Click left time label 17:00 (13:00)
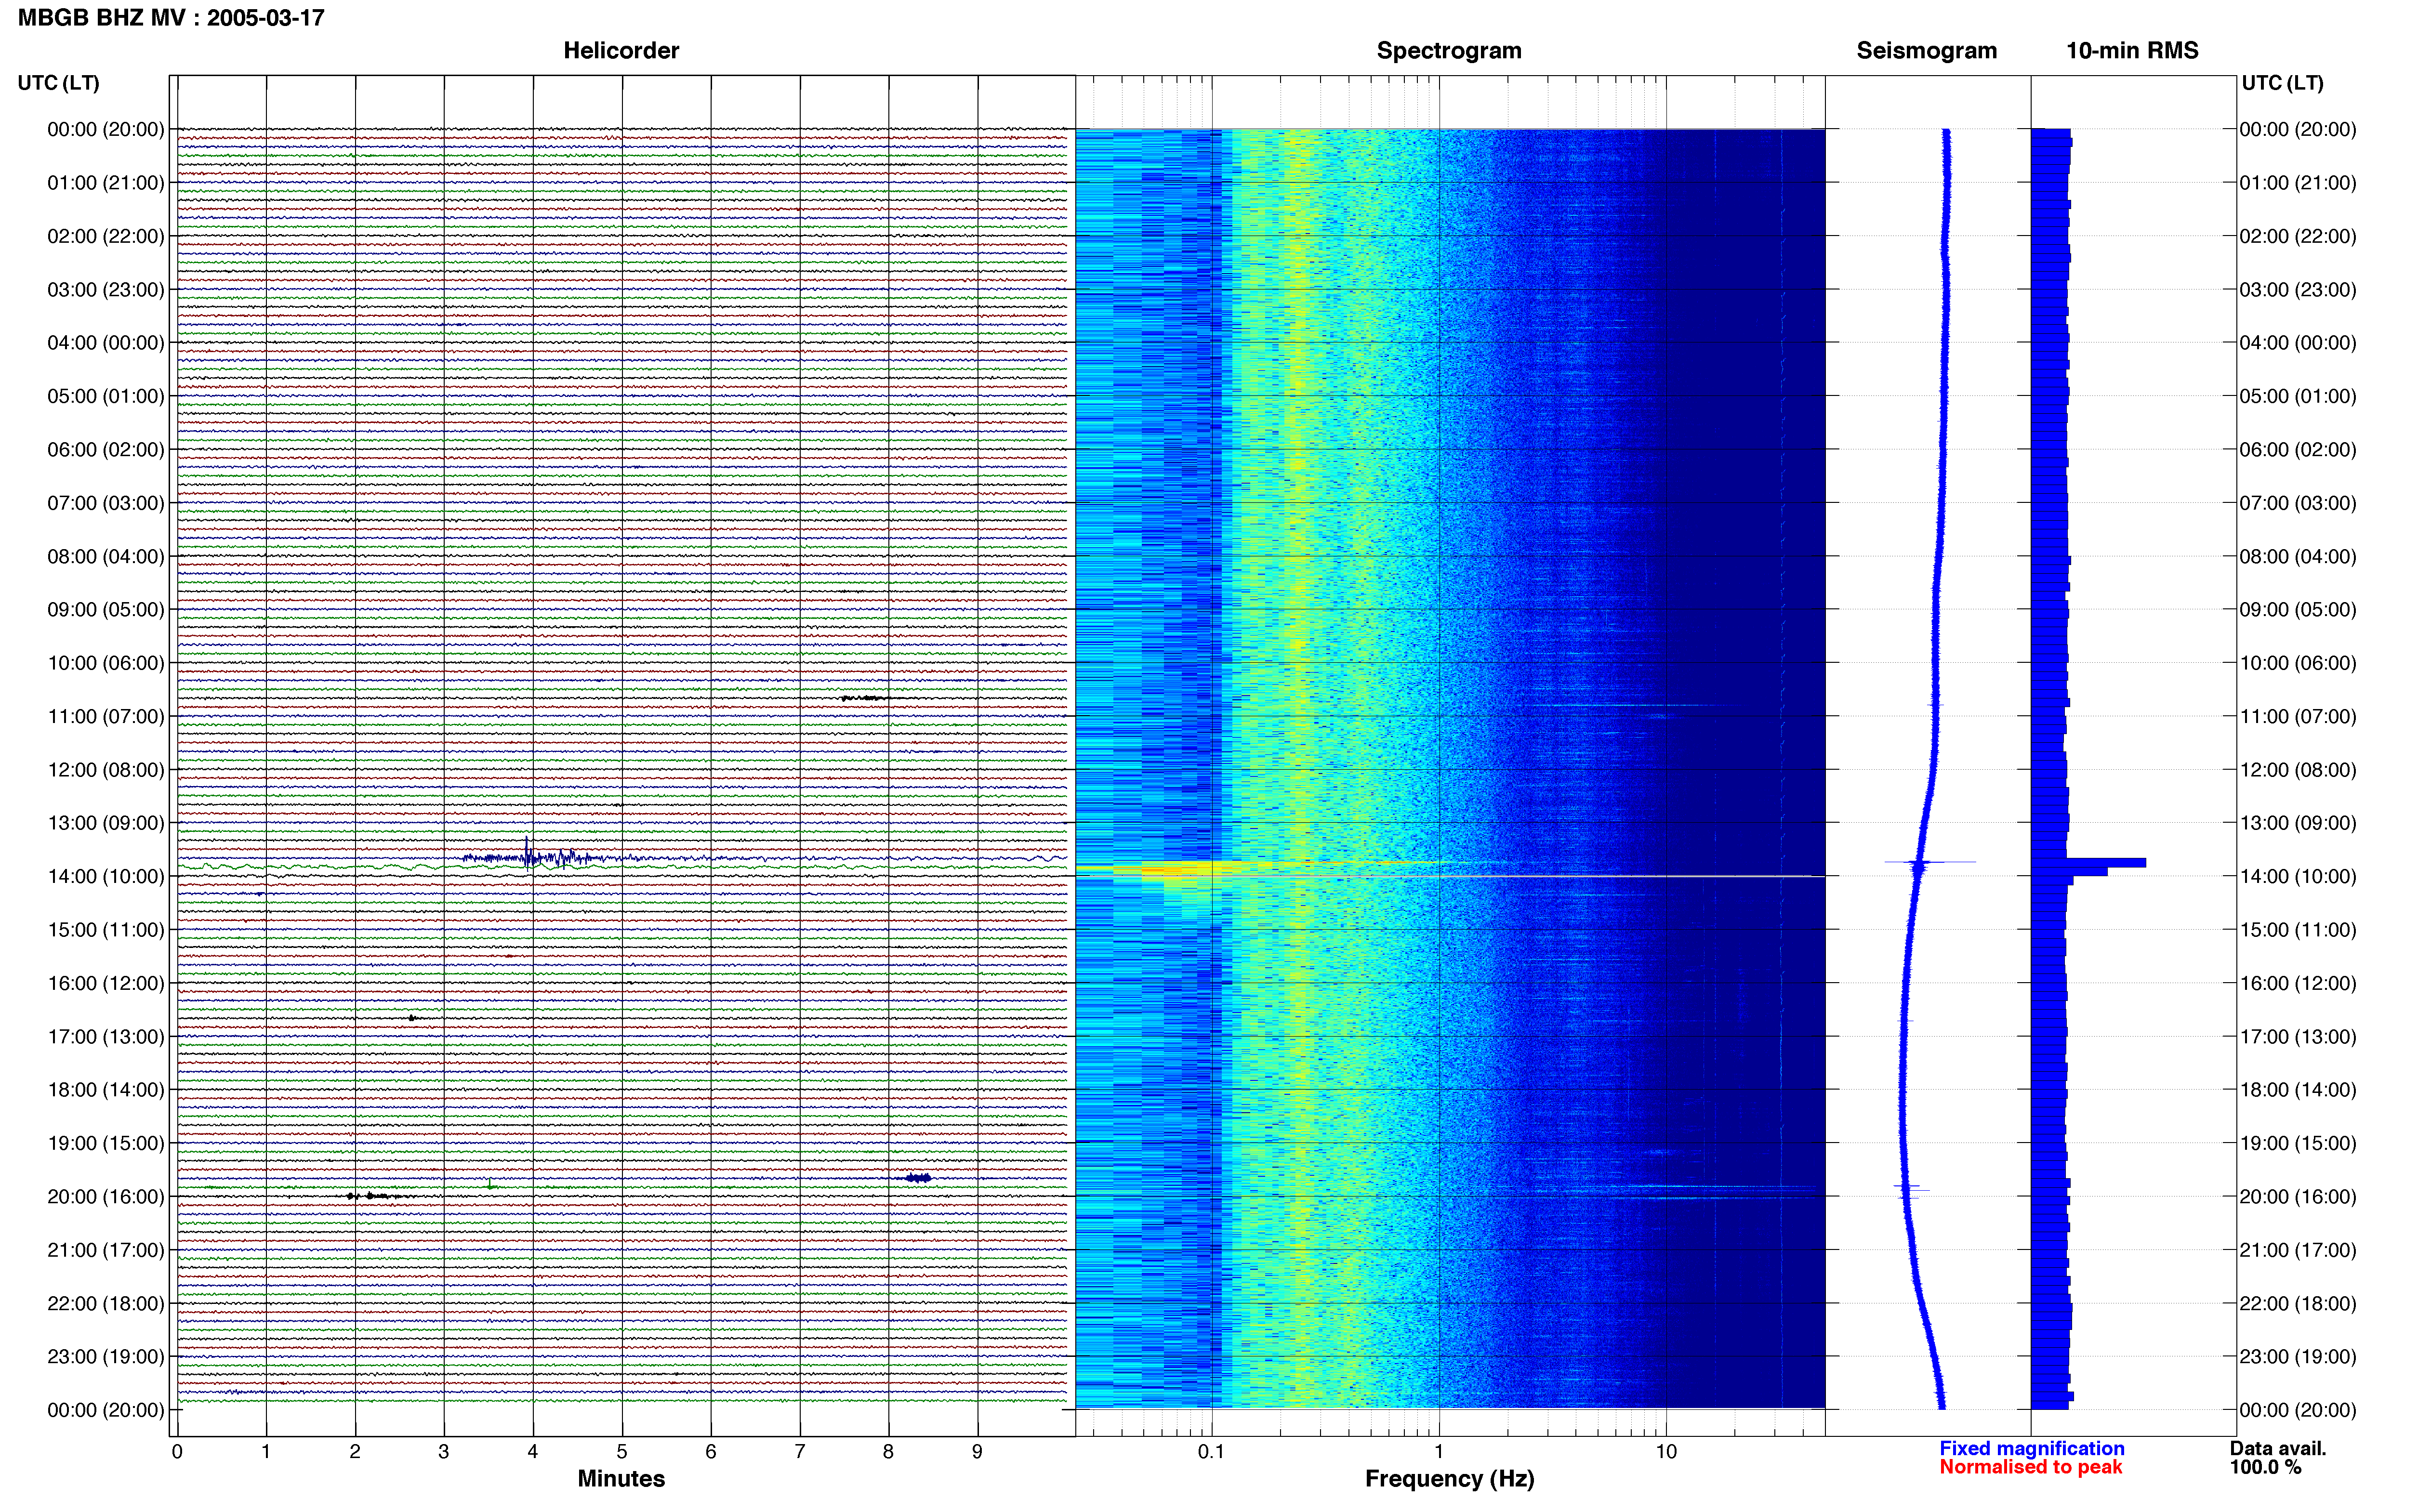Screen dimensions: 2418x1512 point(106,1037)
